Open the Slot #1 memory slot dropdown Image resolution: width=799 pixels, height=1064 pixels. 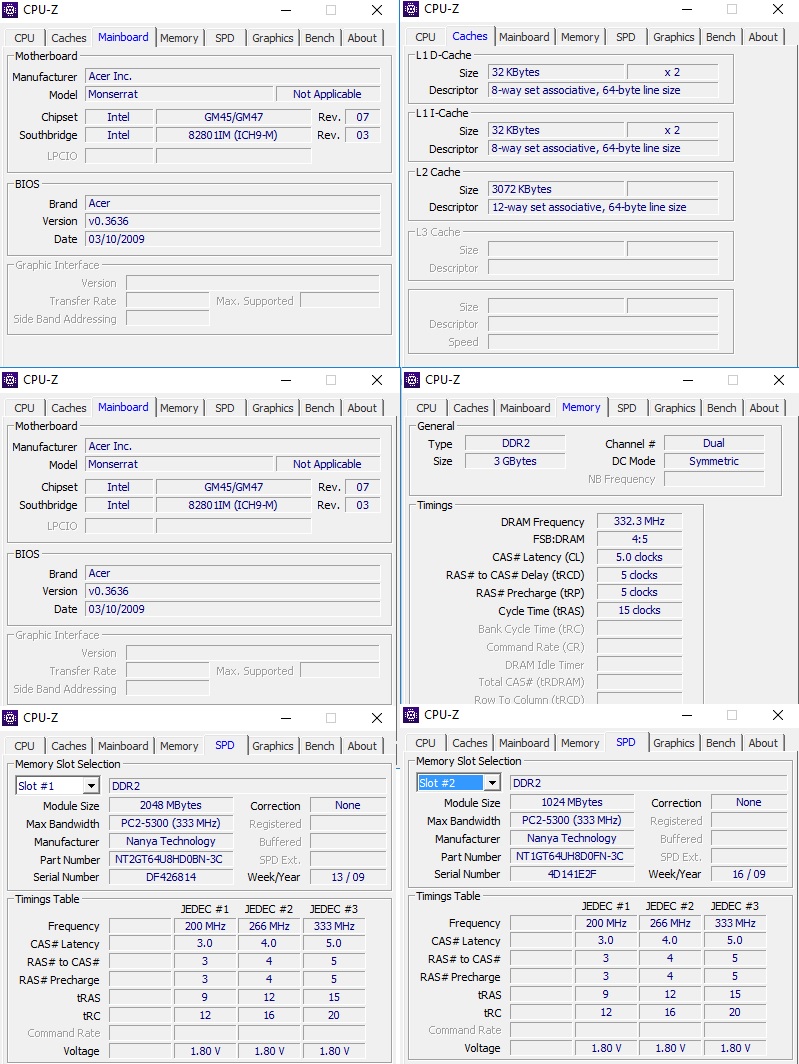click(91, 786)
